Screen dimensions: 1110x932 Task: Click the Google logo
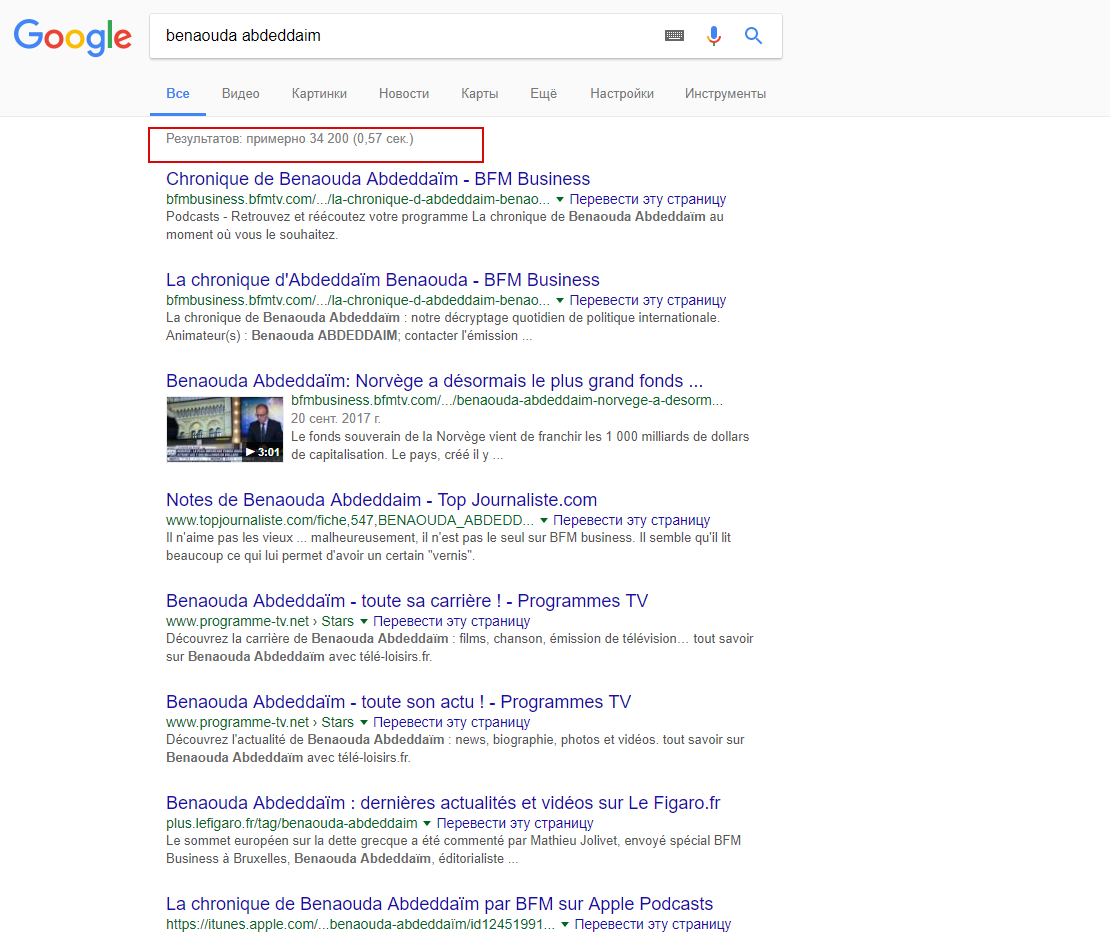click(73, 37)
